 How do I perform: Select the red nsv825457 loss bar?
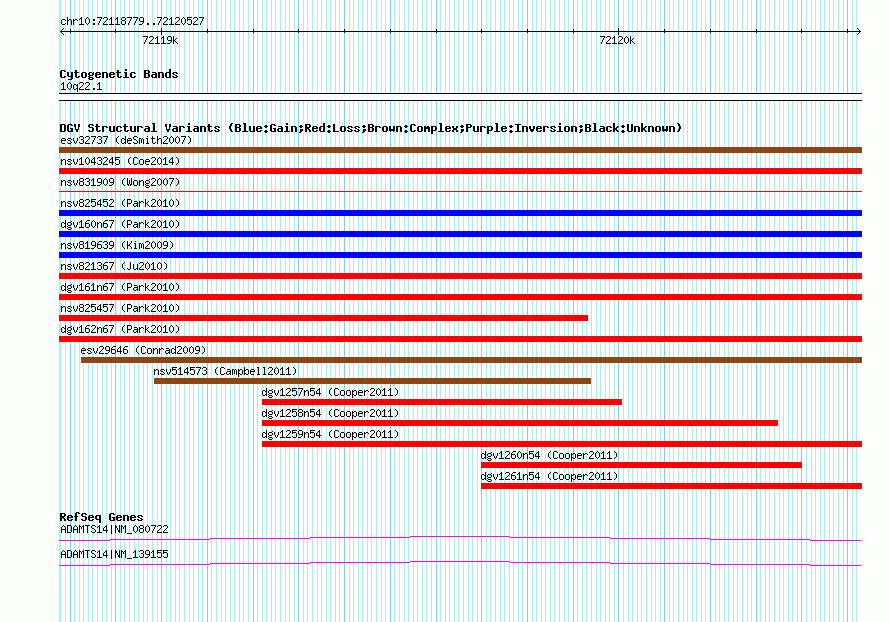click(324, 318)
